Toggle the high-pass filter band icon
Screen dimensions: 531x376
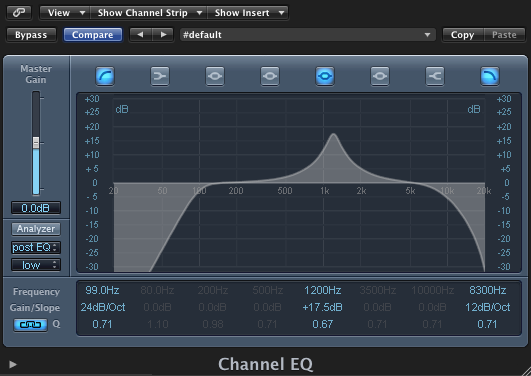coord(105,76)
